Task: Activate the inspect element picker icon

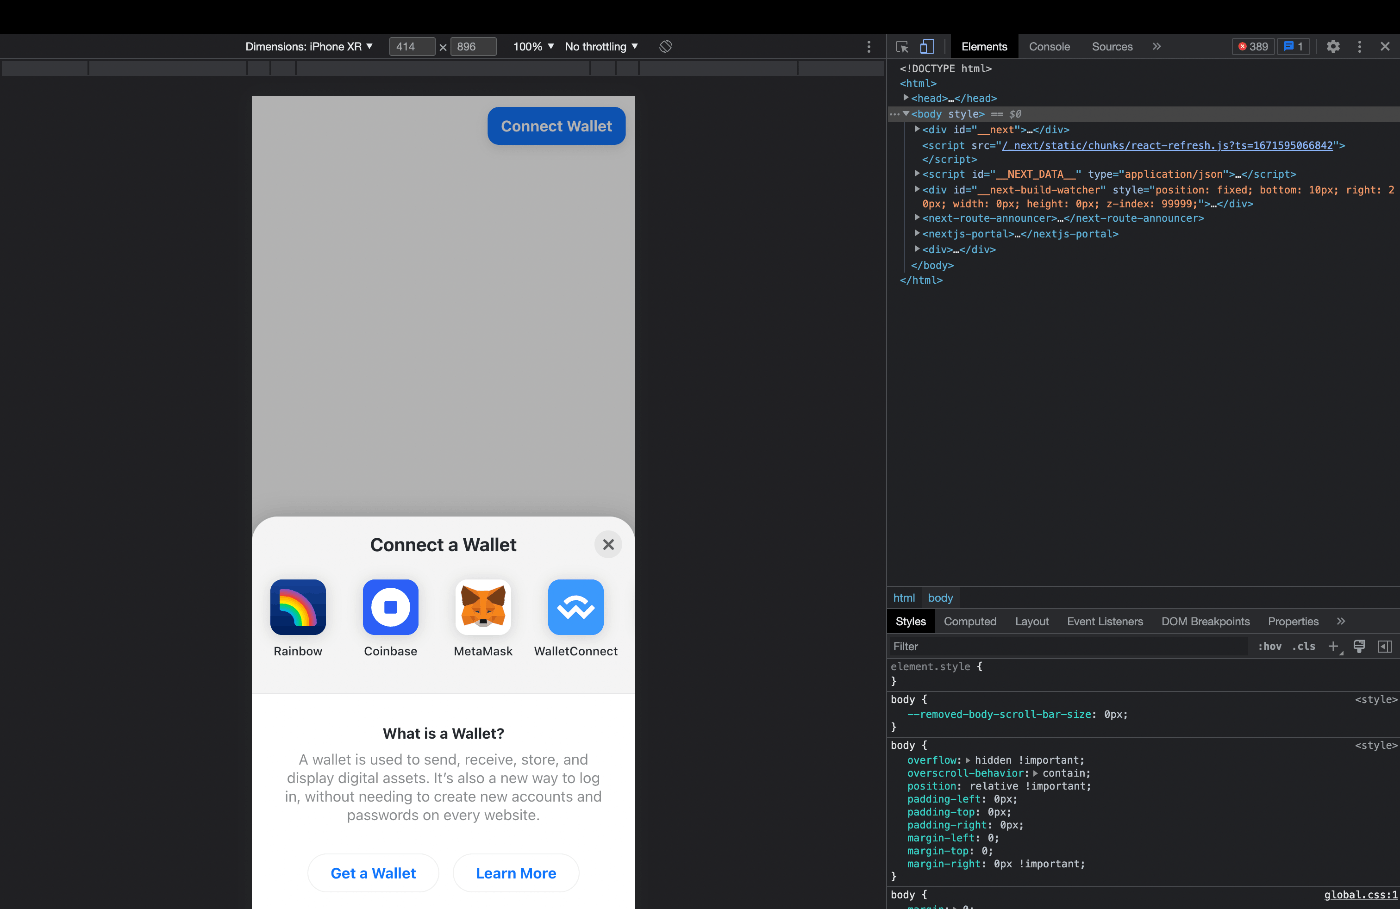Action: coord(902,47)
